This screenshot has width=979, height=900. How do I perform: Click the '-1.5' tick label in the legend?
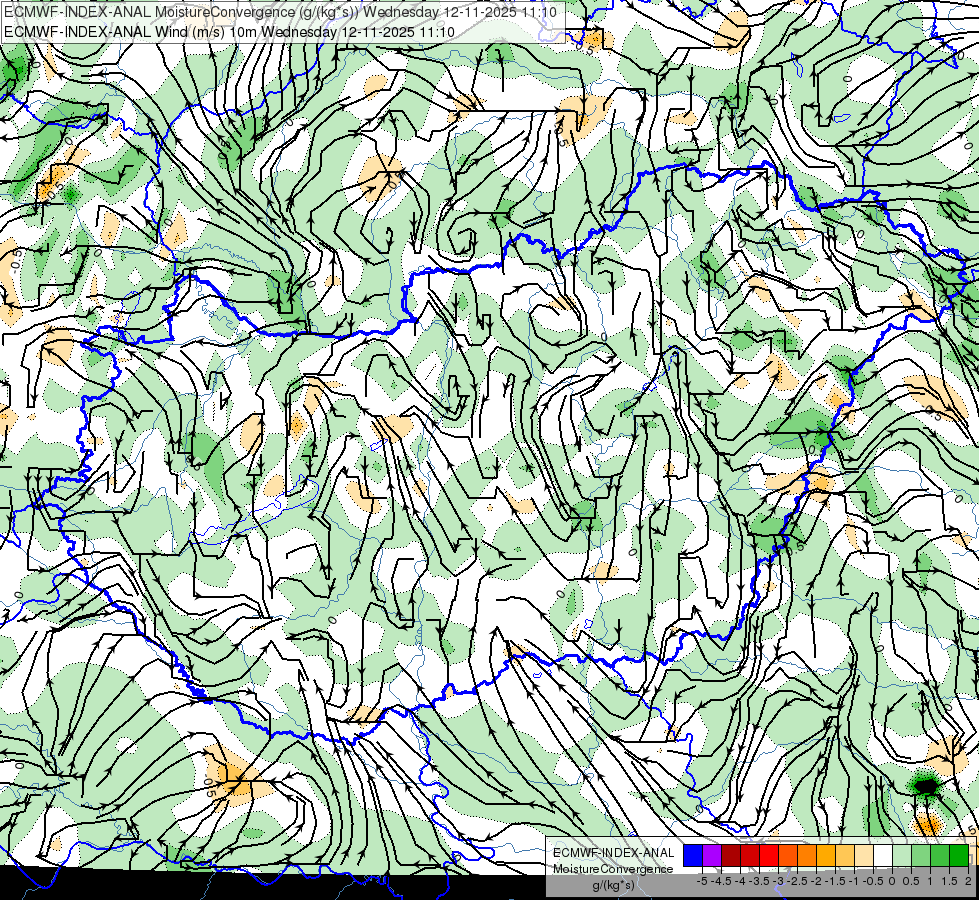[x=835, y=881]
